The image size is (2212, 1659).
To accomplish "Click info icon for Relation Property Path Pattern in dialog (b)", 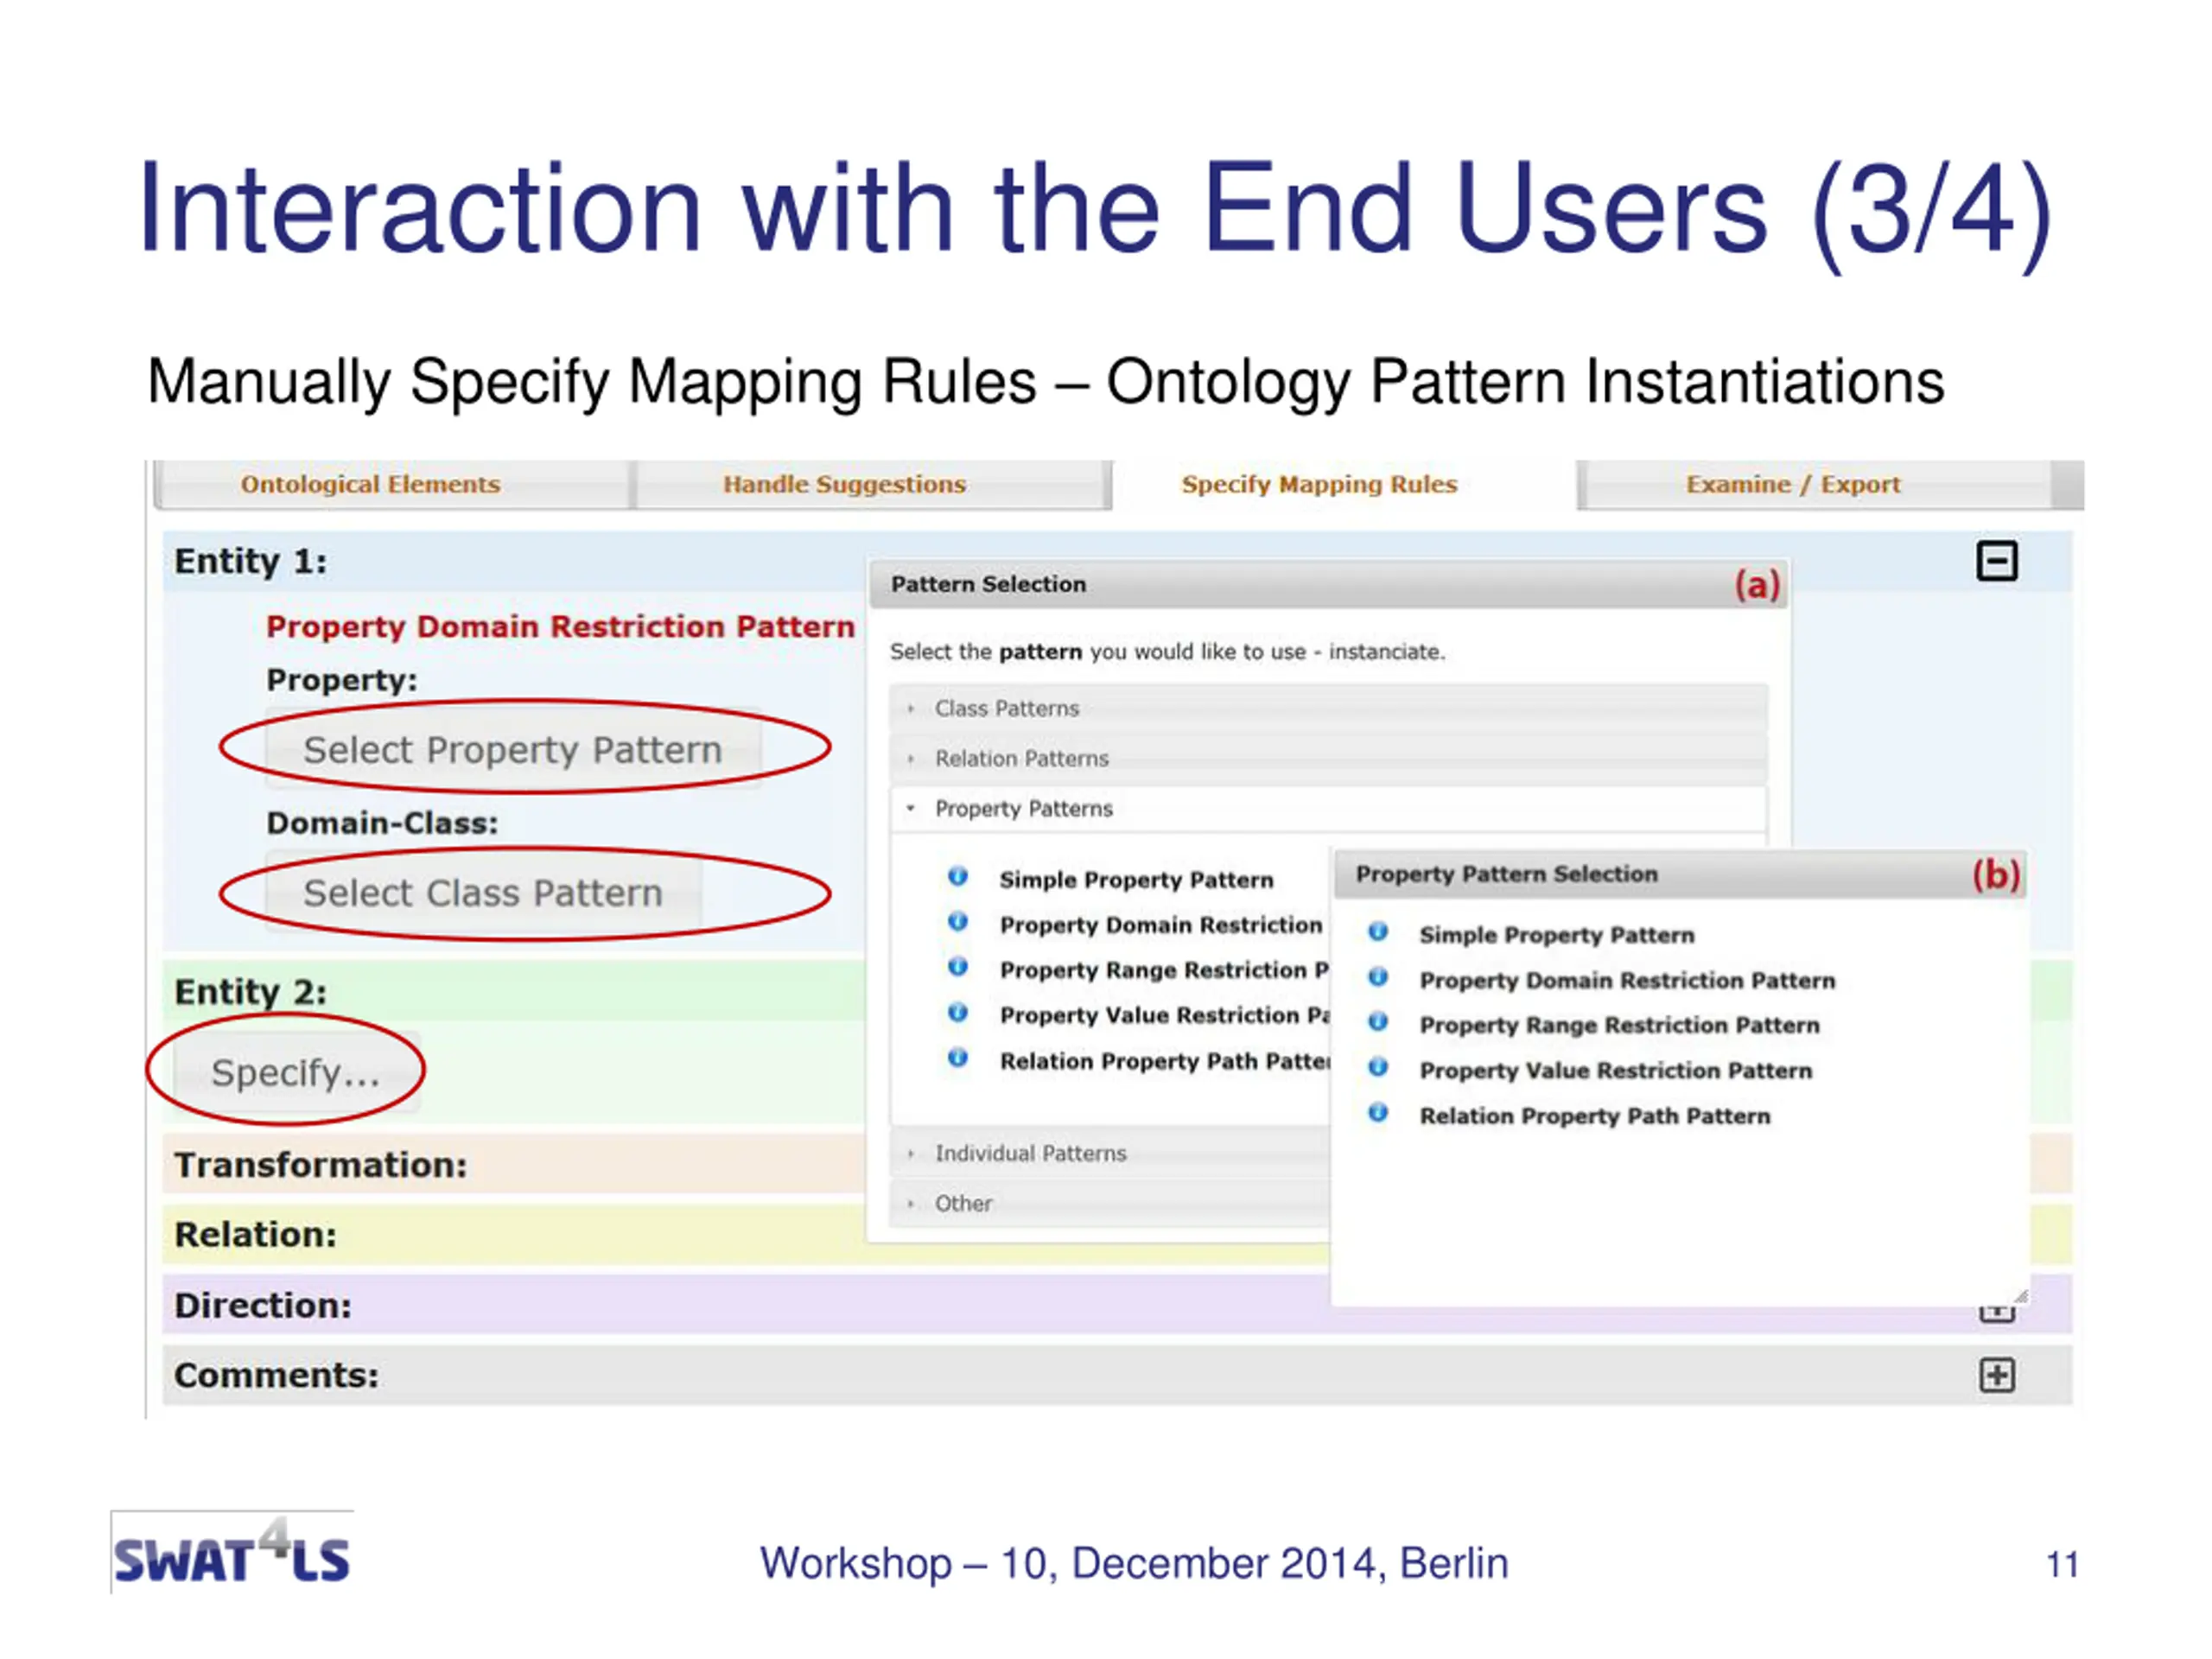I will point(1377,1113).
